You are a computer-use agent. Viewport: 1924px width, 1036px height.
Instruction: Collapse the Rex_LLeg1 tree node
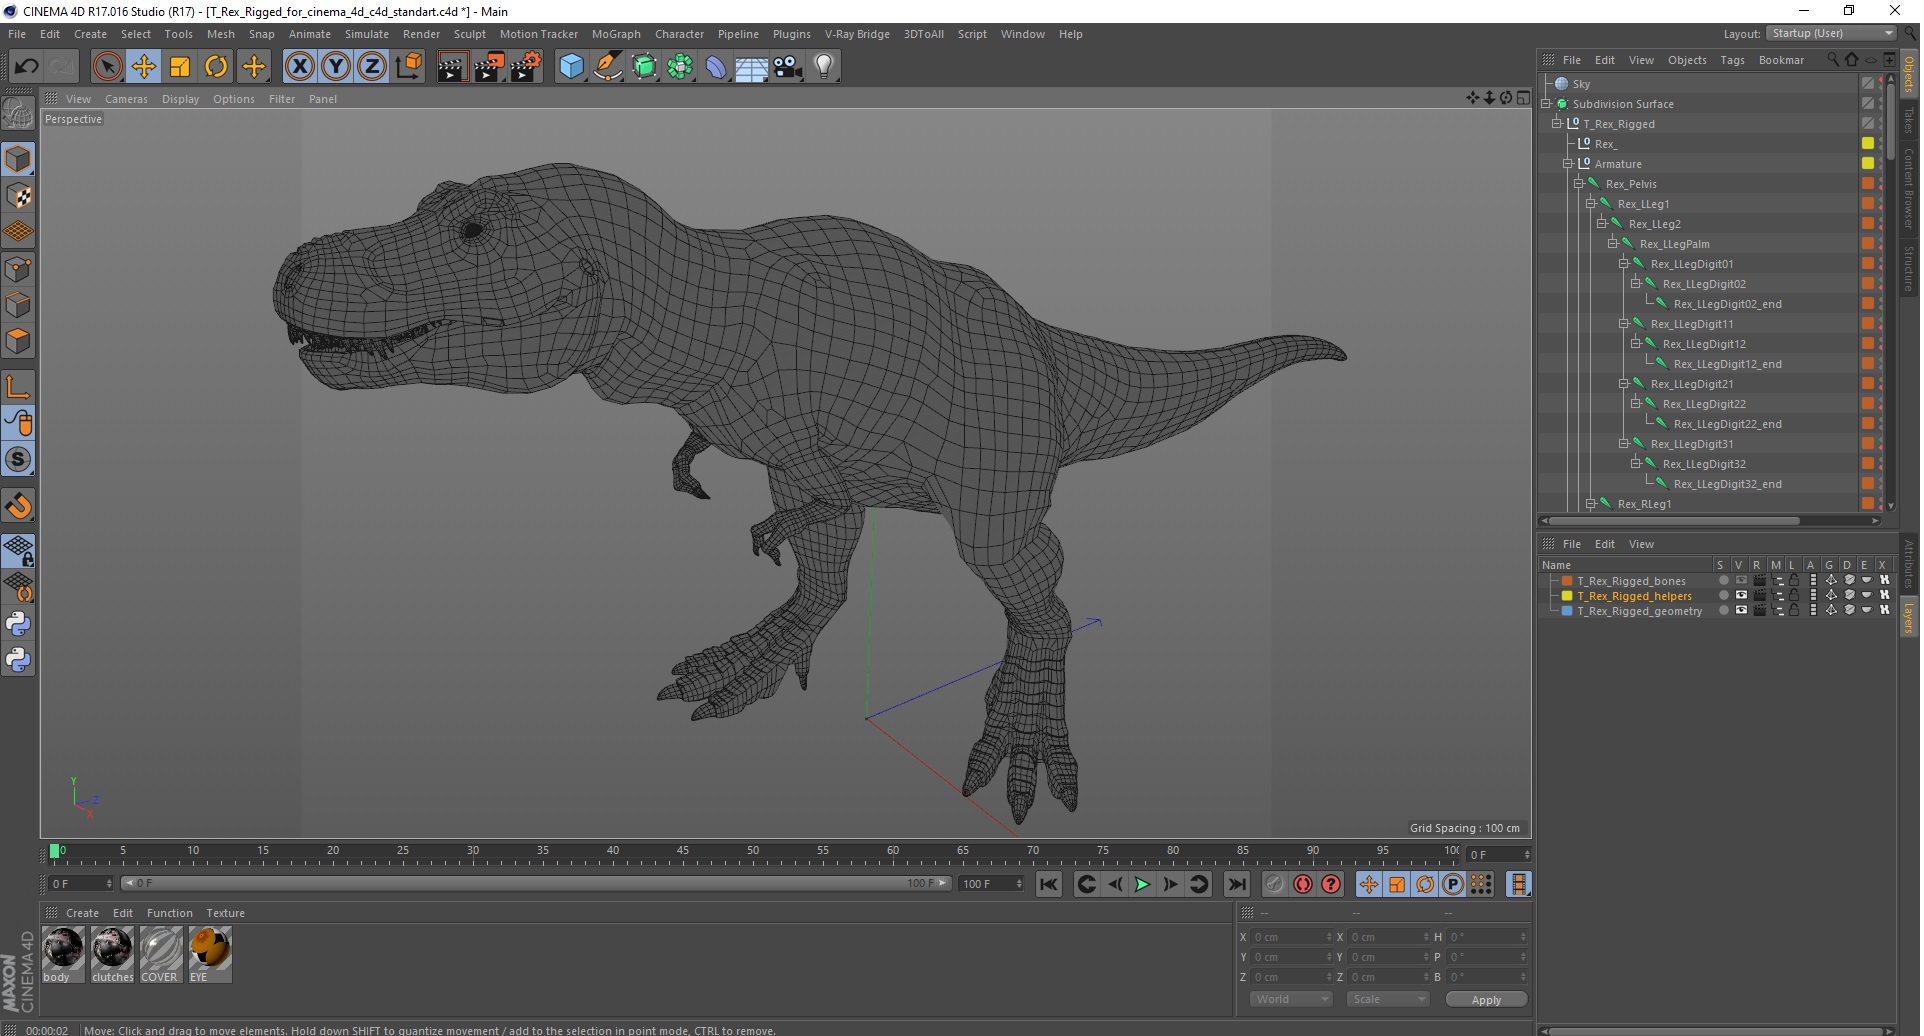(1590, 204)
